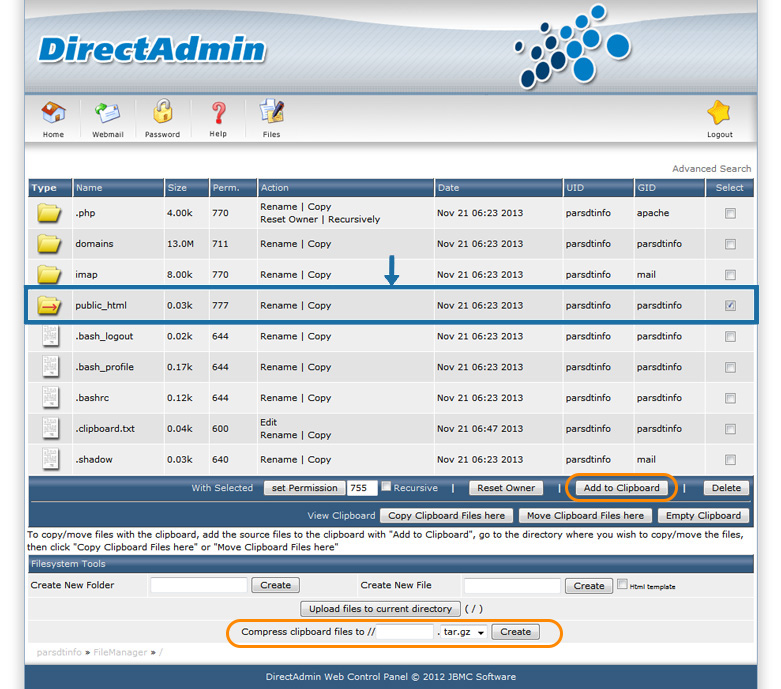Click Upload files to current directory
This screenshot has height=689, width=781.
(x=381, y=609)
